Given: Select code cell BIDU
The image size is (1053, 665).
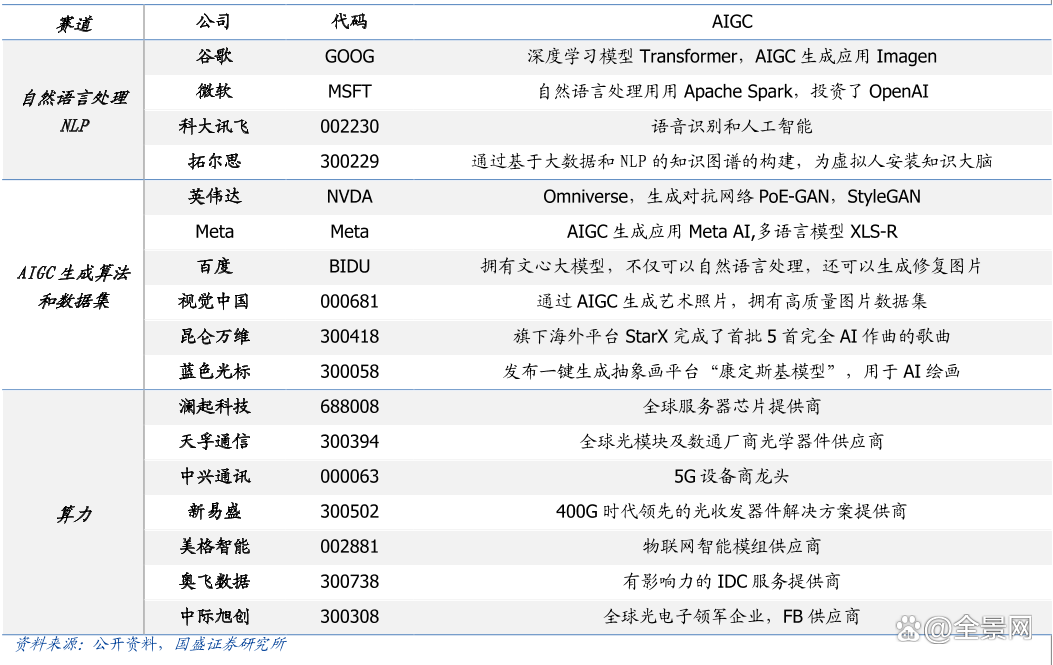Looking at the screenshot, I should 349,267.
